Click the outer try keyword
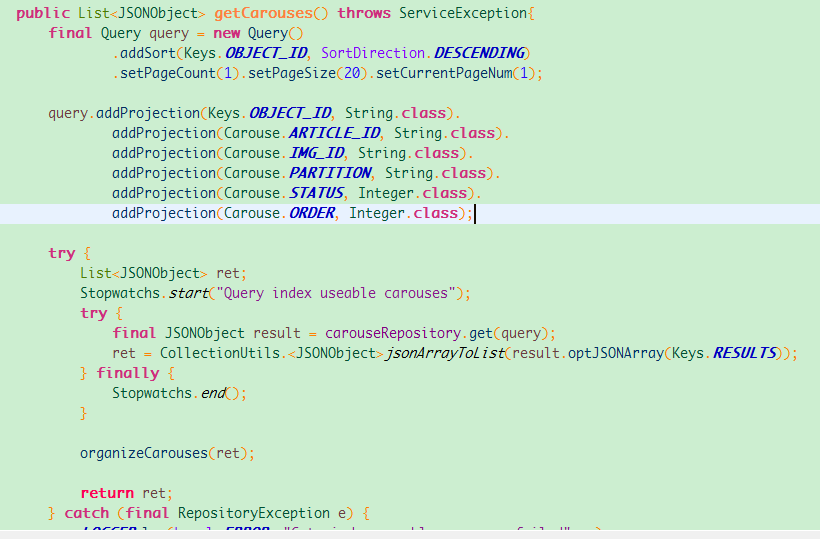This screenshot has width=820, height=539. pos(62,253)
